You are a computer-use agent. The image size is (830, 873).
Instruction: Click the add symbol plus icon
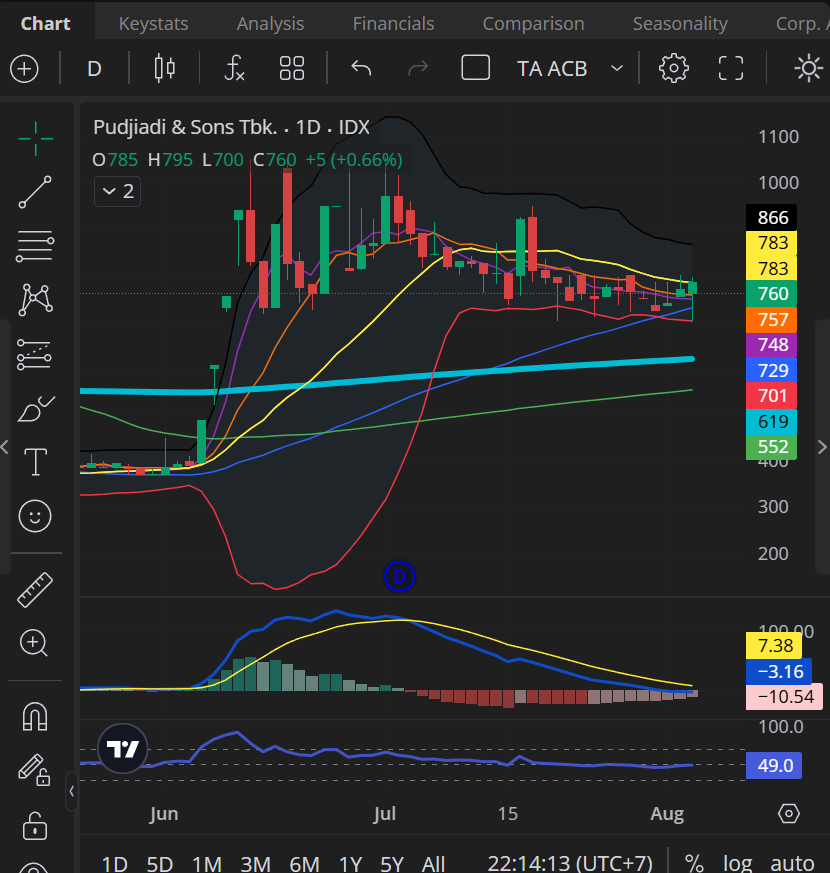(x=24, y=69)
